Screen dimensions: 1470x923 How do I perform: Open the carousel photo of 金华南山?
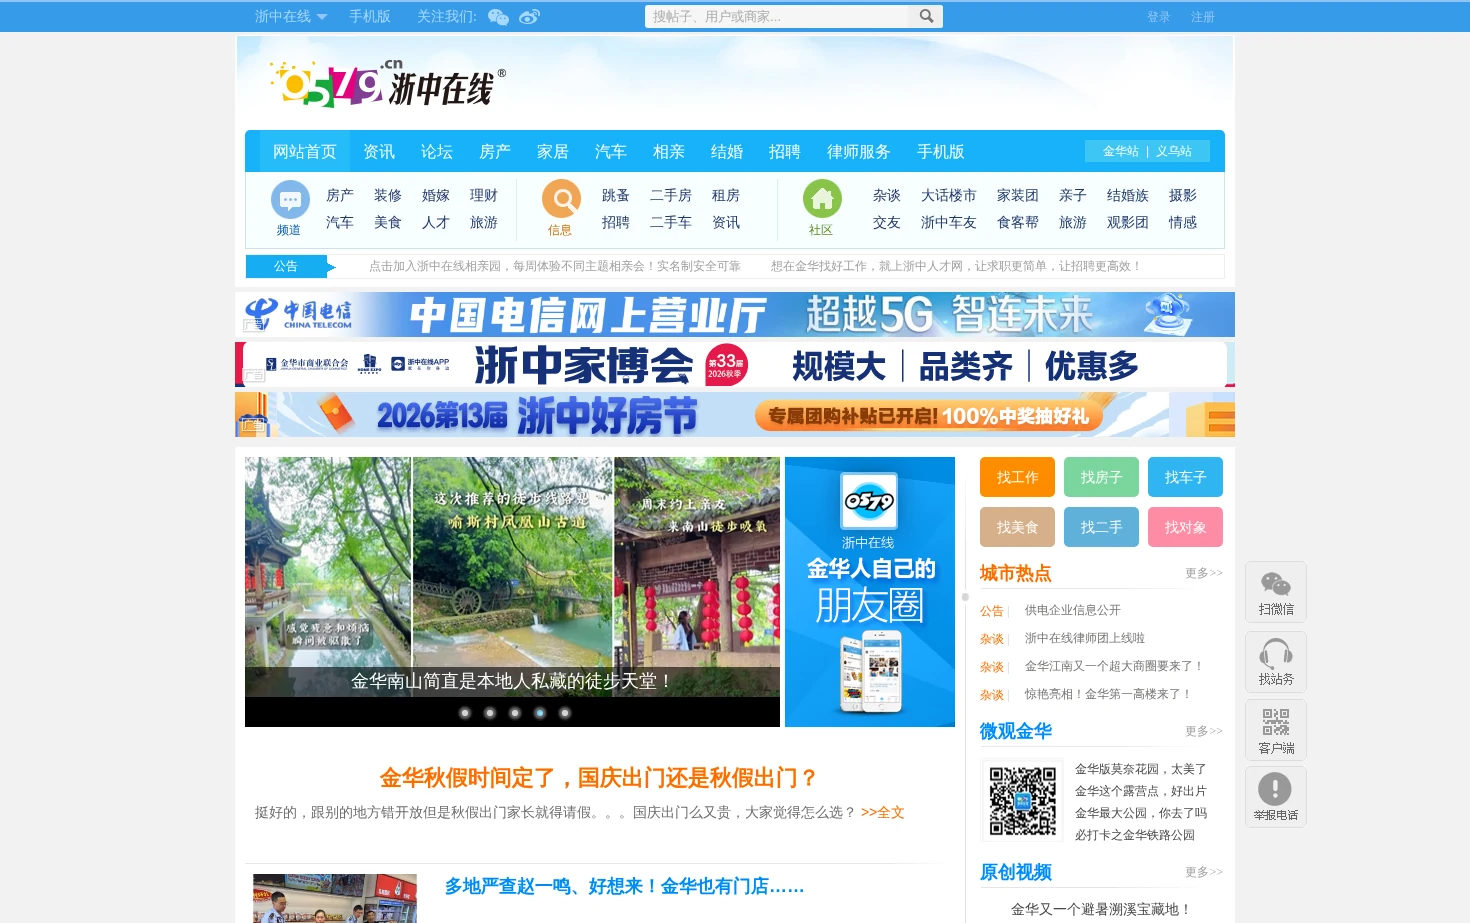tap(512, 577)
